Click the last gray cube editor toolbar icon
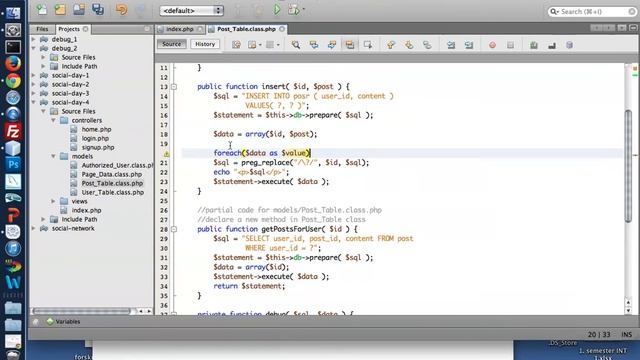This screenshot has width=640, height=360. [570, 45]
